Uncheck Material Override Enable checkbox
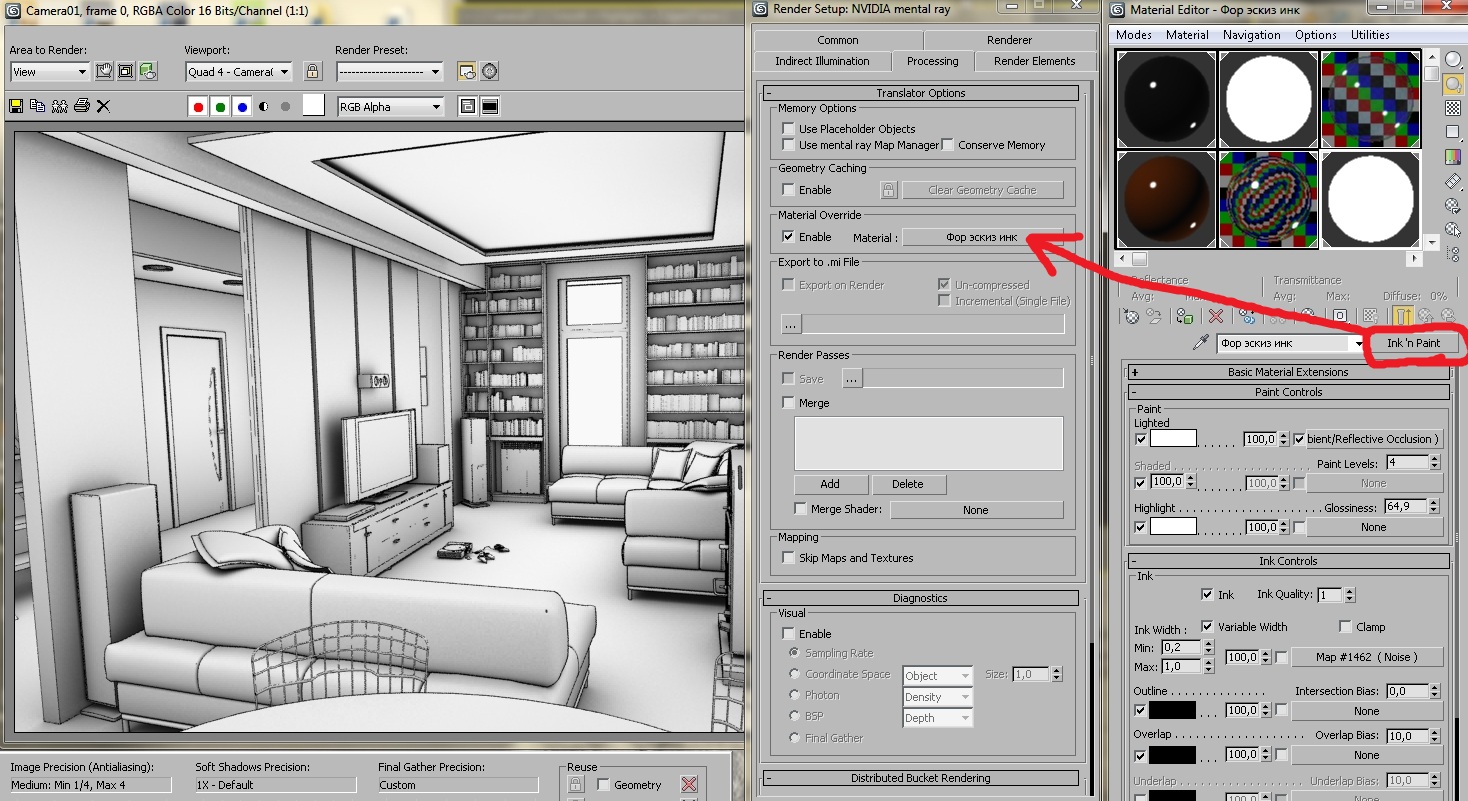 789,237
